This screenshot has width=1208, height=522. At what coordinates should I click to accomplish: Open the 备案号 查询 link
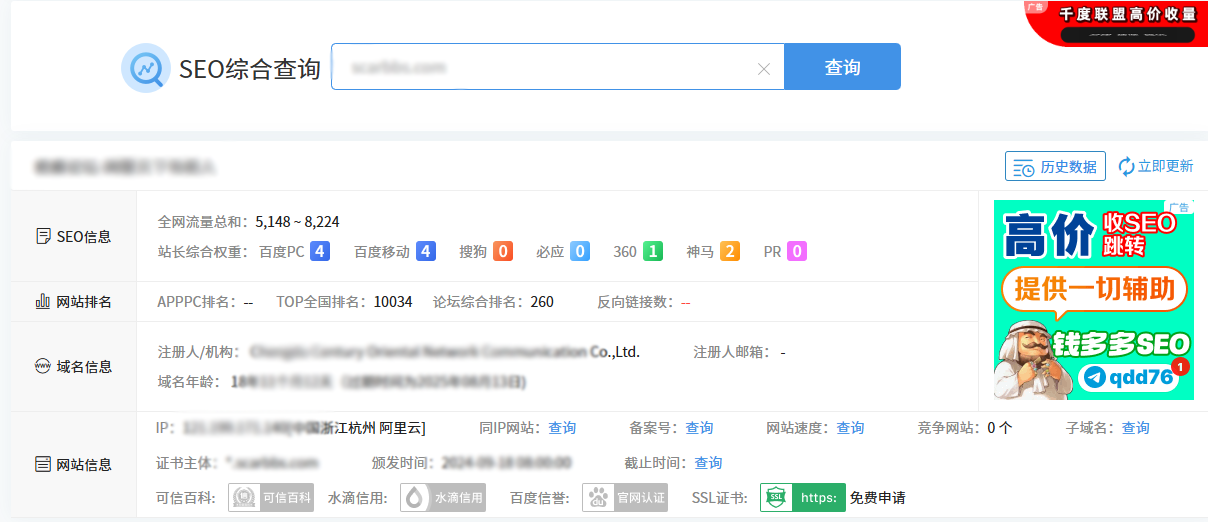tap(699, 428)
